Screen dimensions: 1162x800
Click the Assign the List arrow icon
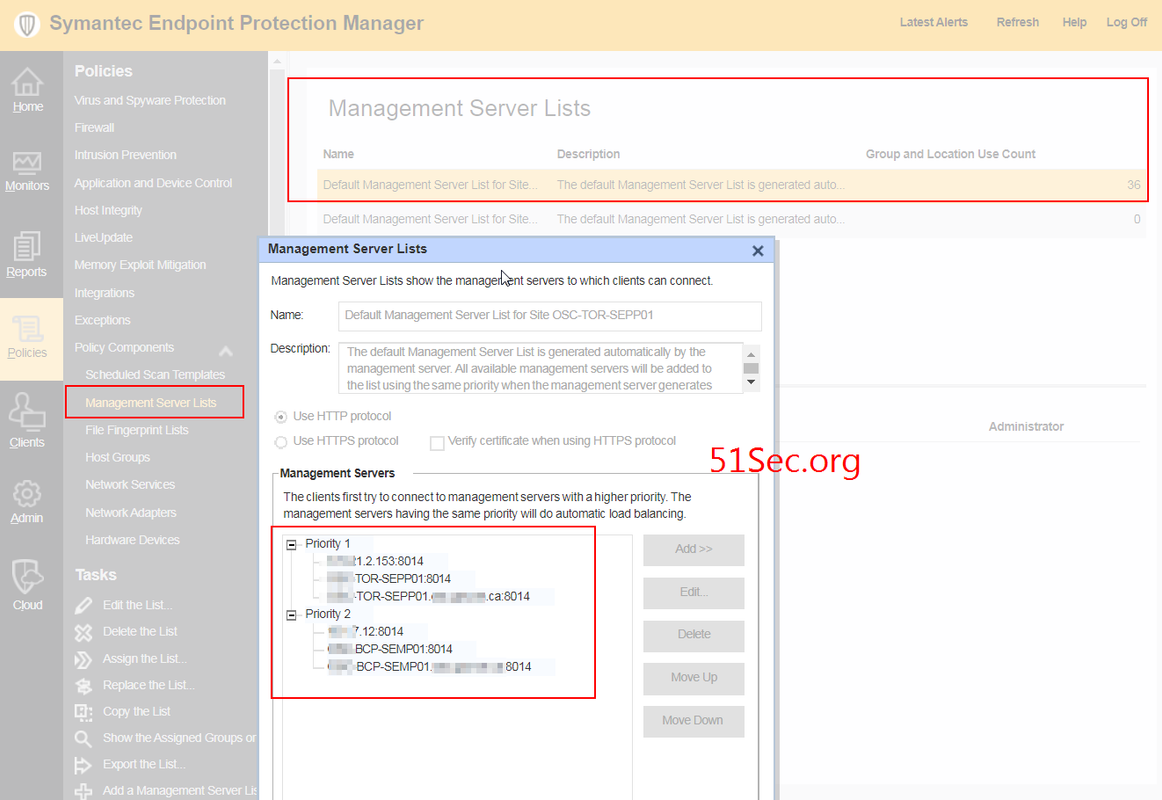coord(84,659)
